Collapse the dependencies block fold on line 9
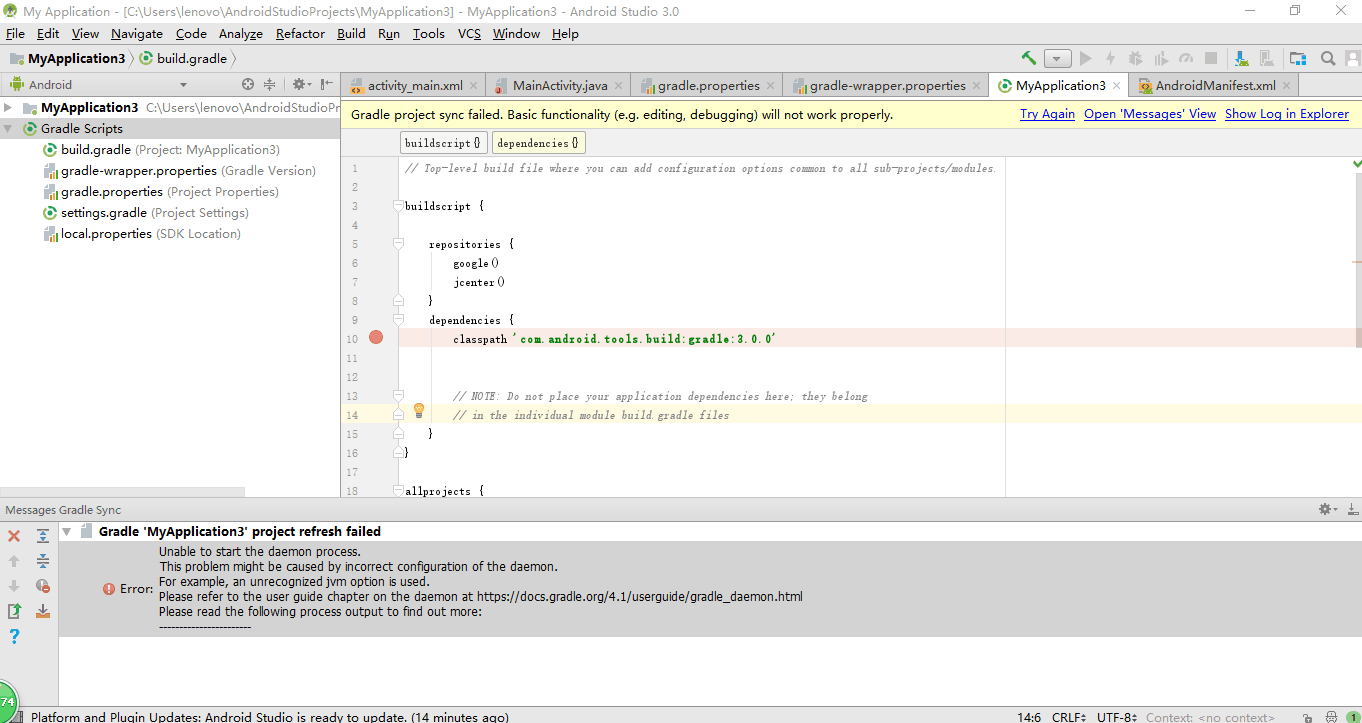 398,321
